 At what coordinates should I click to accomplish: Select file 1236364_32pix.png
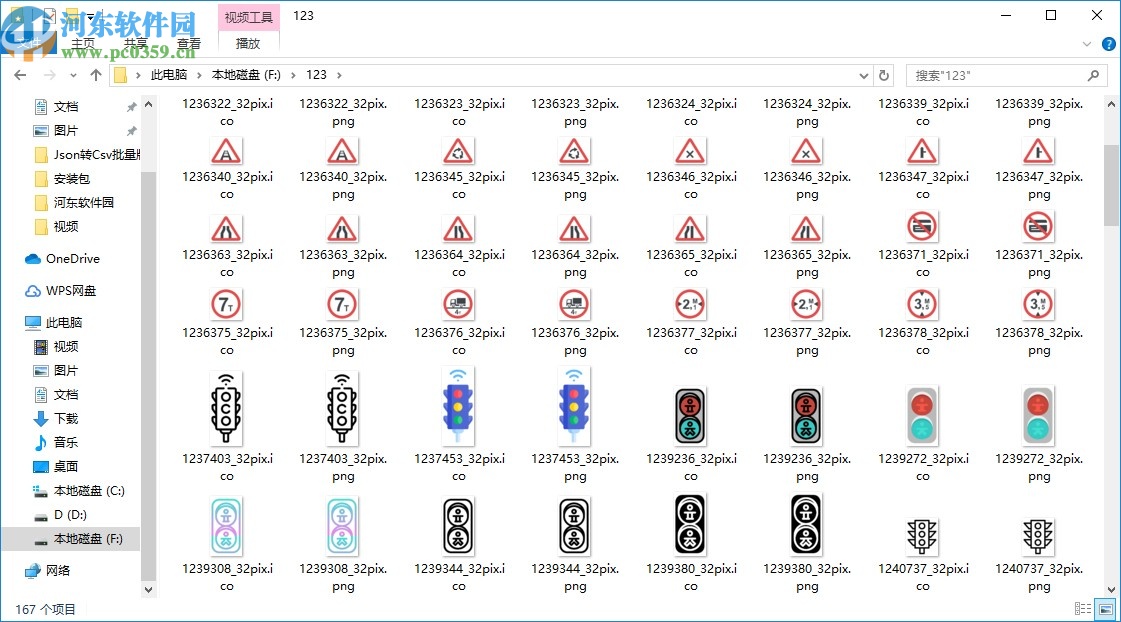click(575, 247)
